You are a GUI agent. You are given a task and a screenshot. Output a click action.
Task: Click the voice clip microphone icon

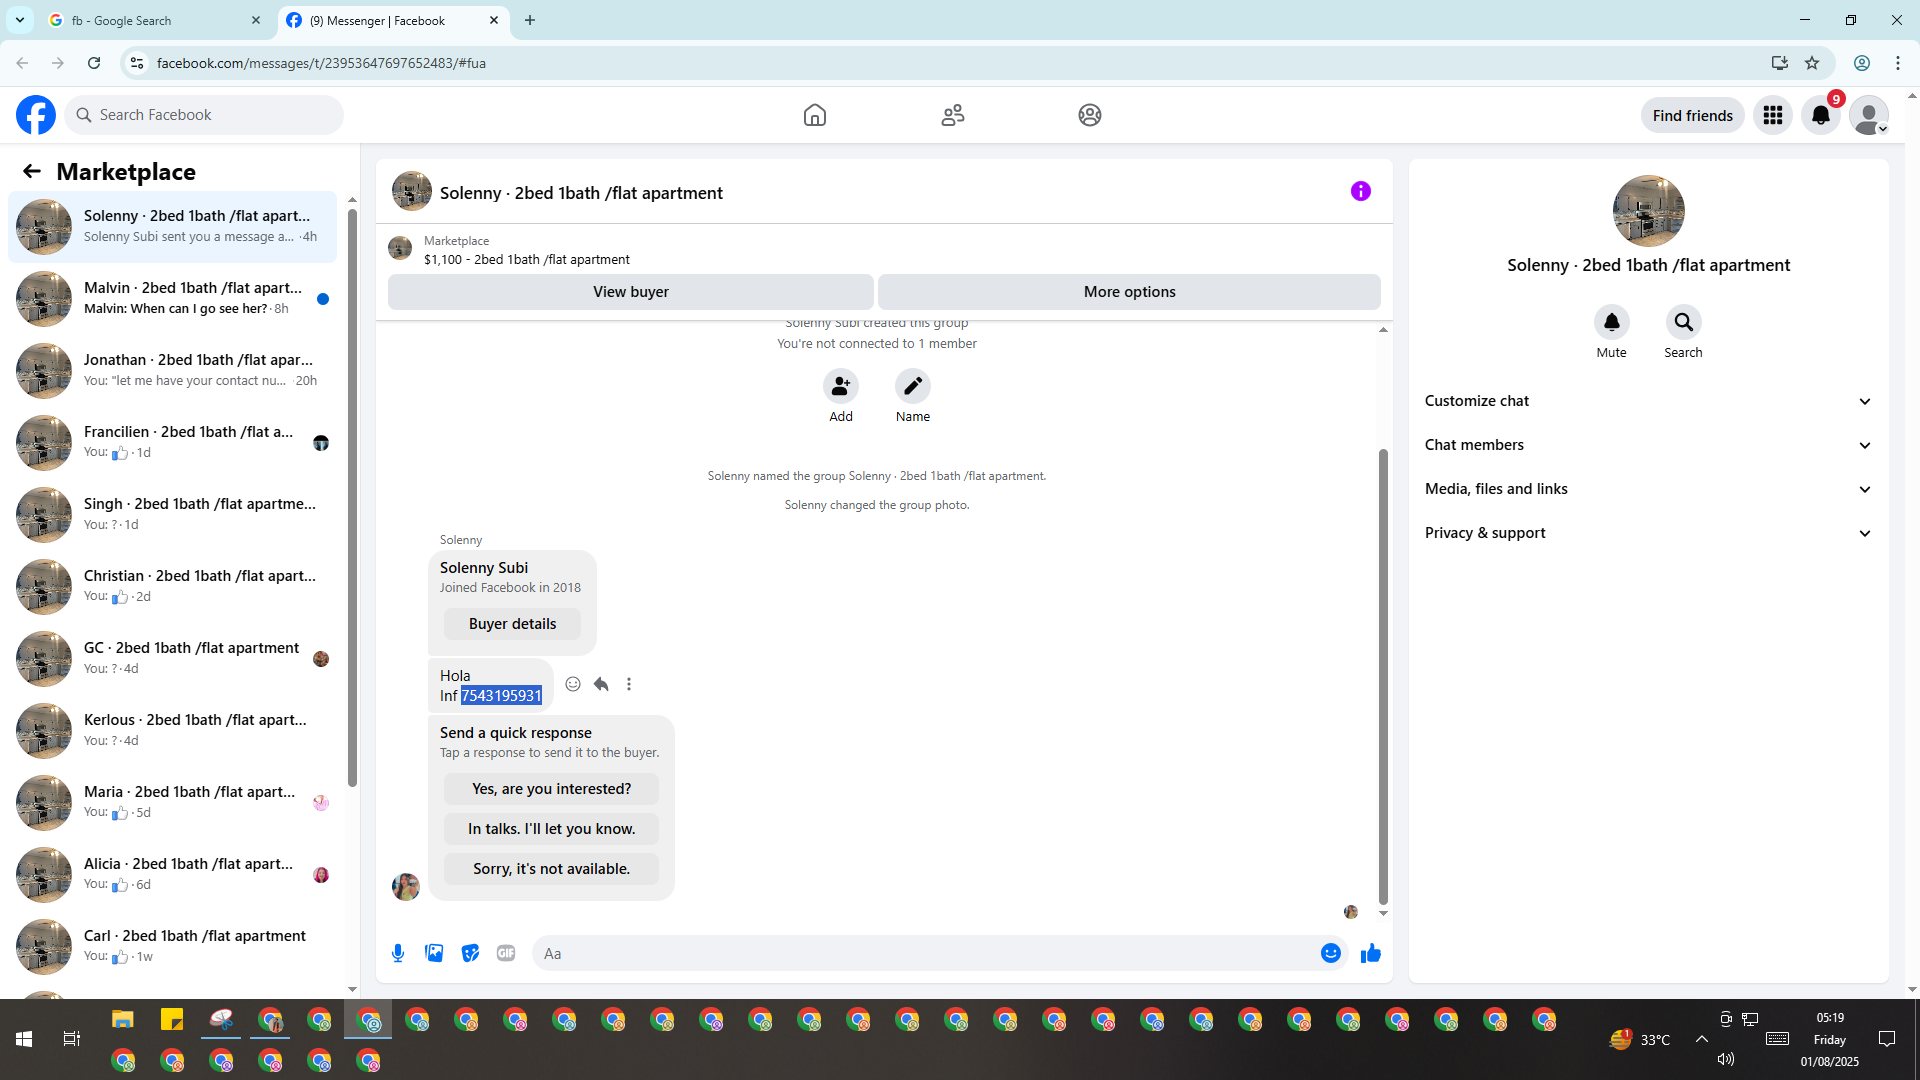[398, 953]
